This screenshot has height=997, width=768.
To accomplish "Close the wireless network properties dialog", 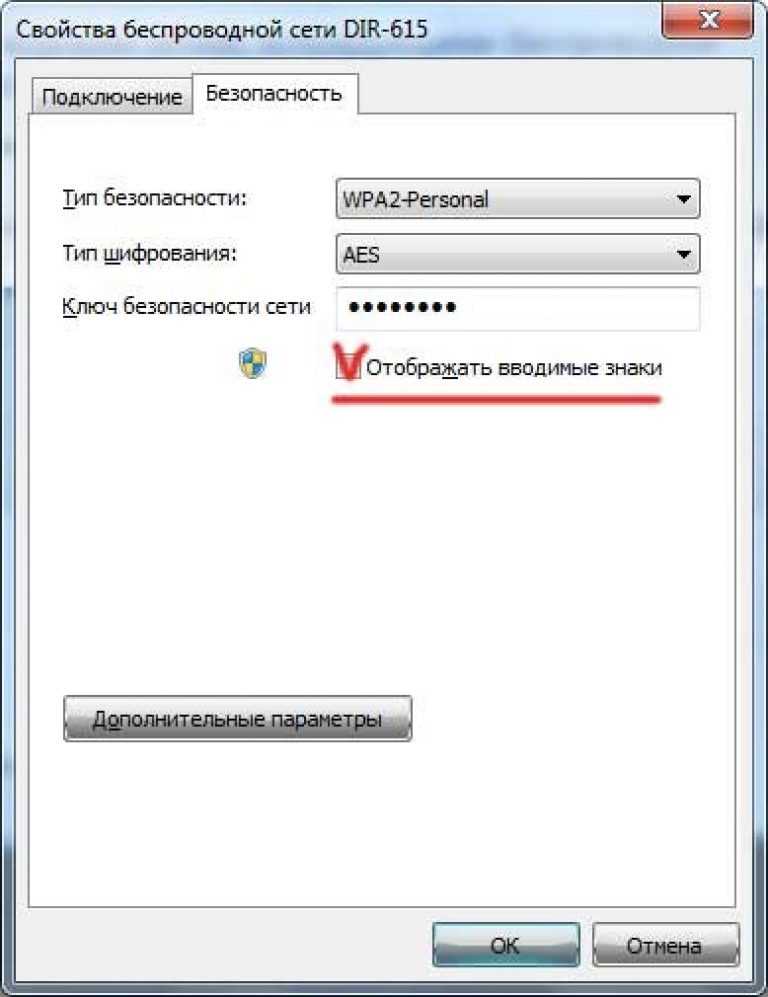I will [x=708, y=20].
